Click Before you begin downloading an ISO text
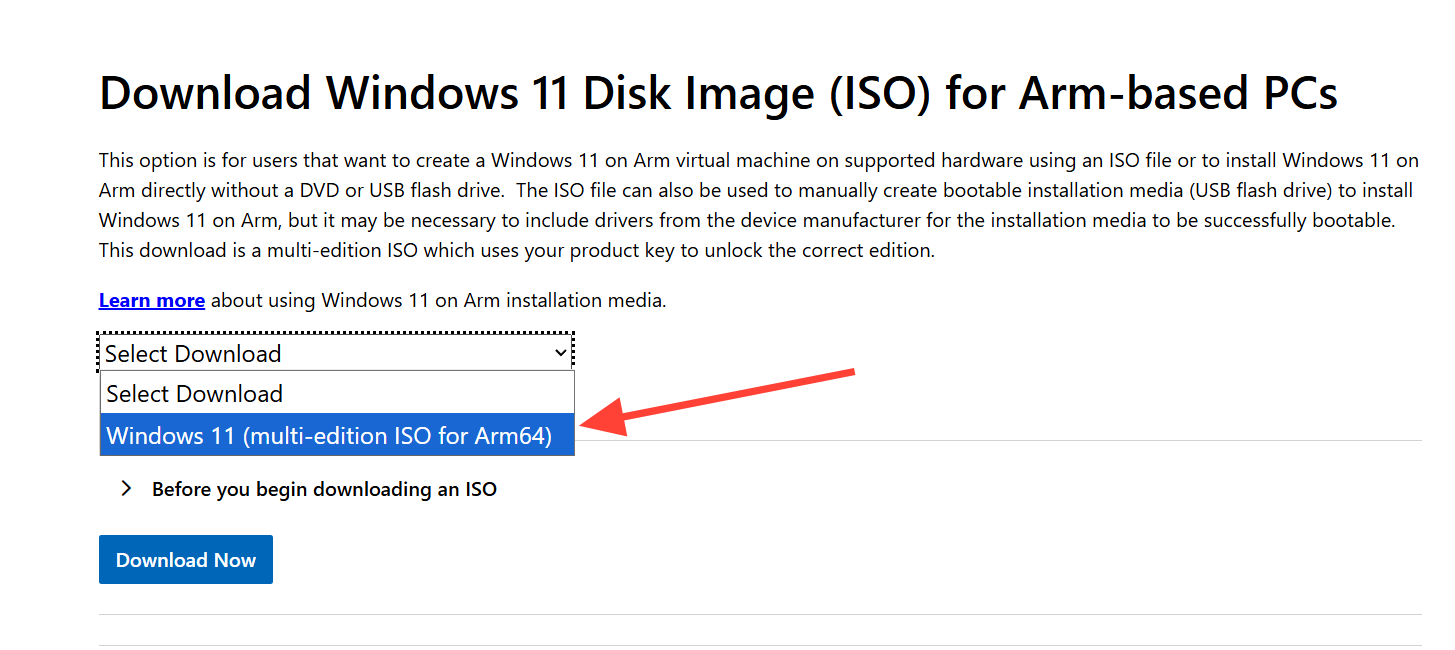 (324, 489)
